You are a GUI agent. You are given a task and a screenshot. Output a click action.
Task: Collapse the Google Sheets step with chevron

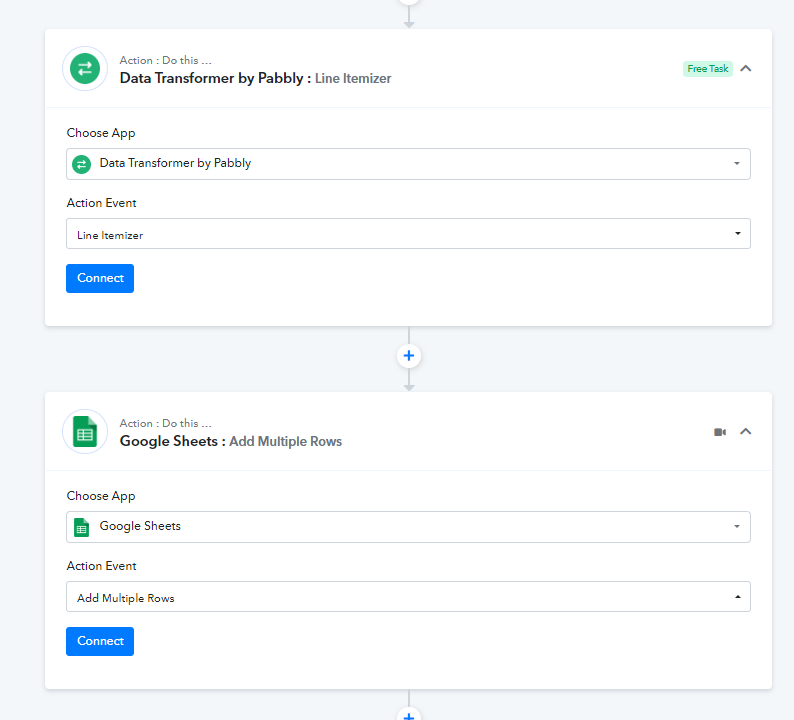pyautogui.click(x=745, y=431)
